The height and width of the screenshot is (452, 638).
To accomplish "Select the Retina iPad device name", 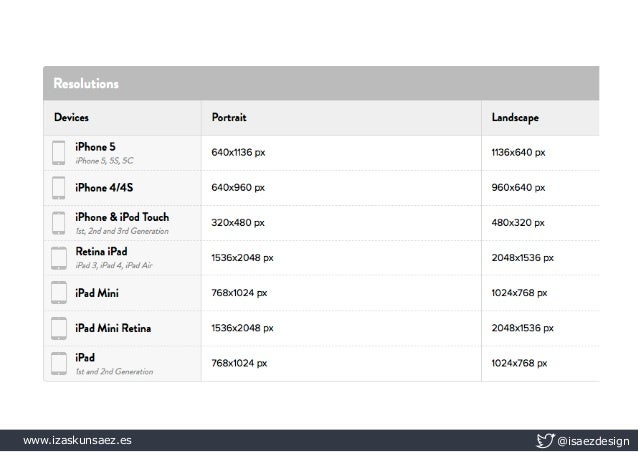I will pos(101,251).
